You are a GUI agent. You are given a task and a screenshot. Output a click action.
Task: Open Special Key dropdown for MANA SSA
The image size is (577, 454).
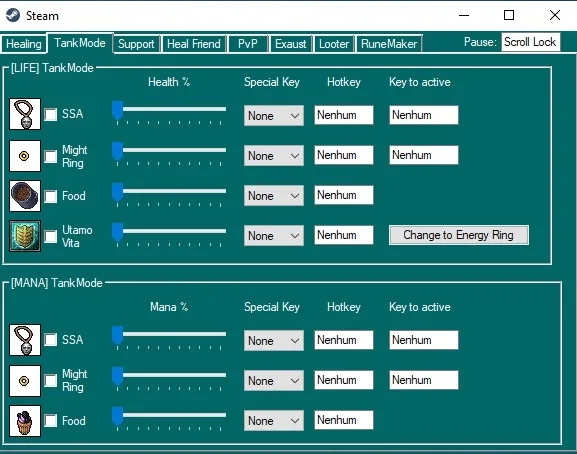click(274, 340)
